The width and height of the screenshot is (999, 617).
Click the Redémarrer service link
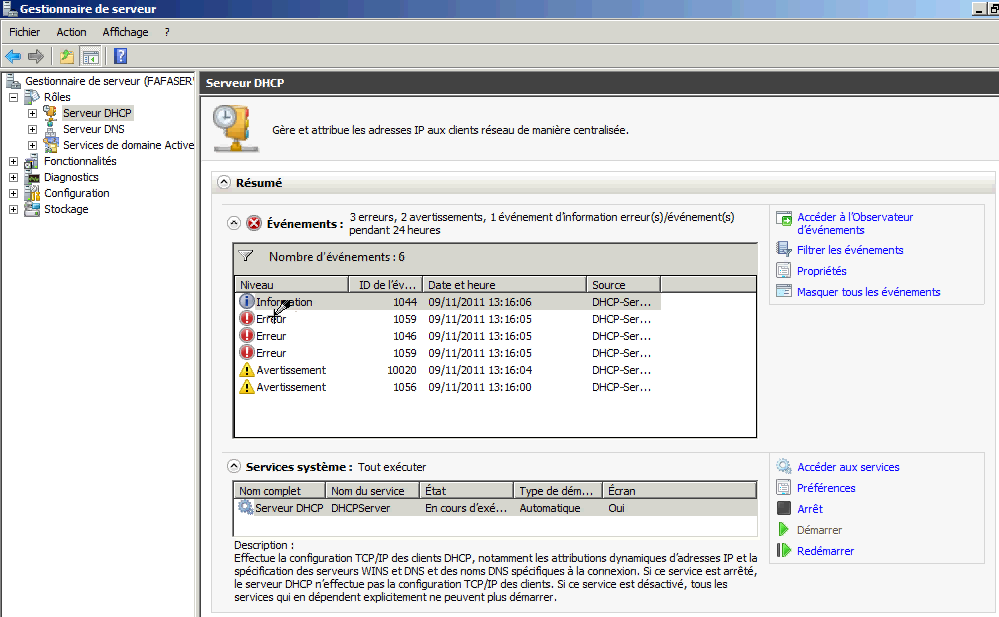click(x=825, y=551)
